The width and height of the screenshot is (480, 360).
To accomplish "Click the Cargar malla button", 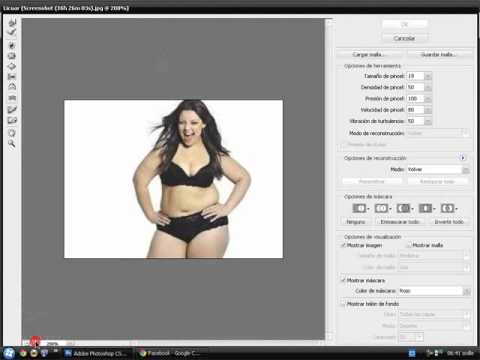I will pyautogui.click(x=369, y=54).
